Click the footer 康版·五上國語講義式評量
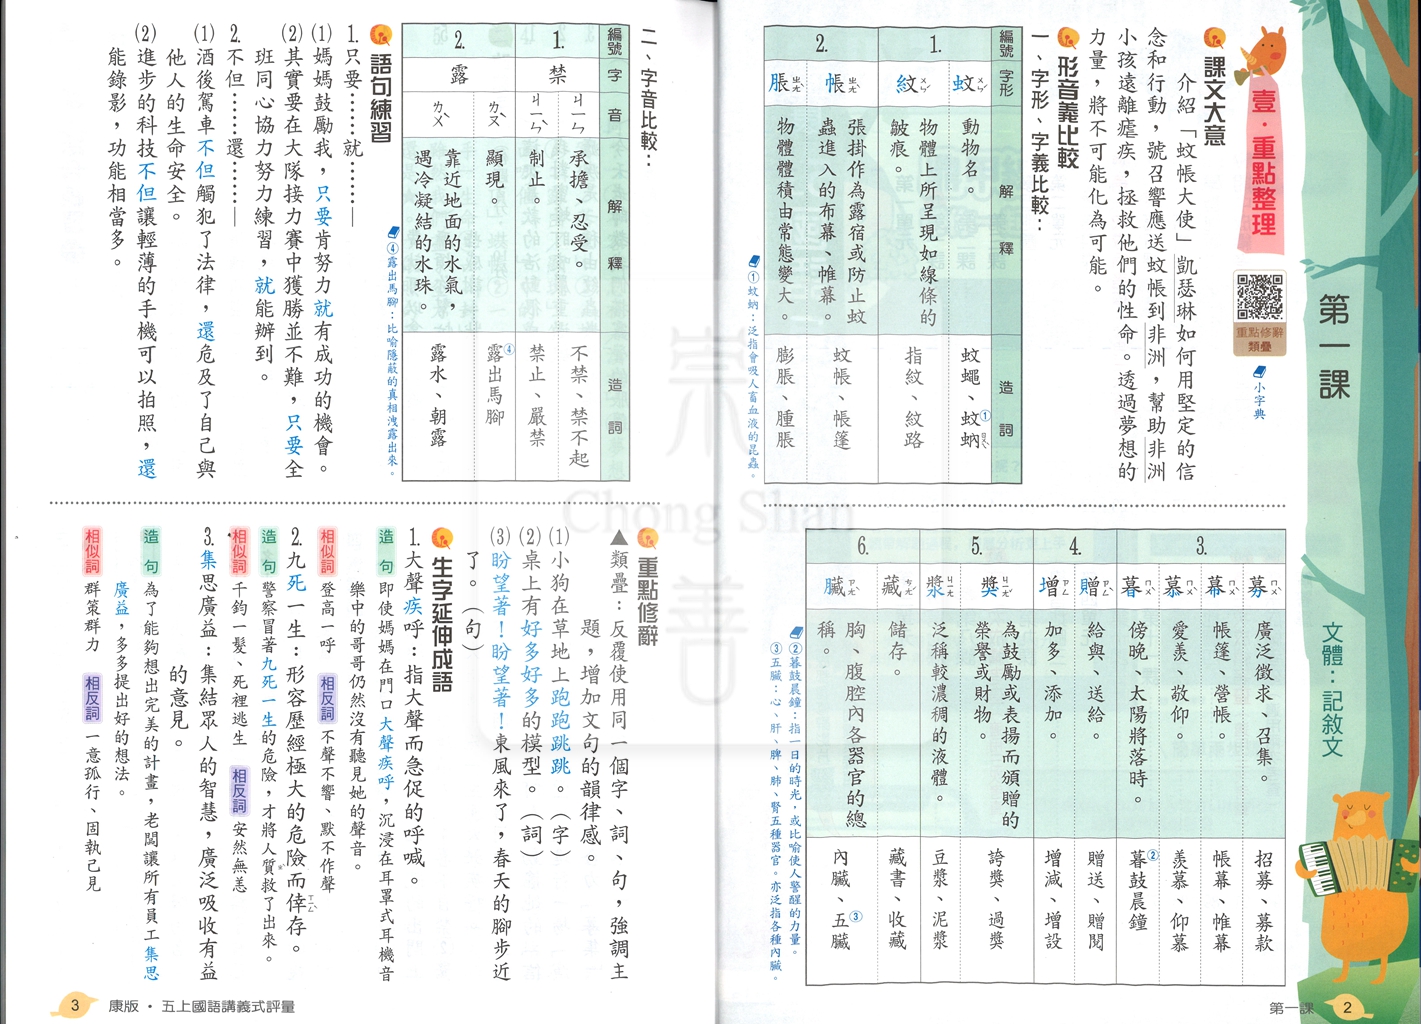 coord(202,1006)
